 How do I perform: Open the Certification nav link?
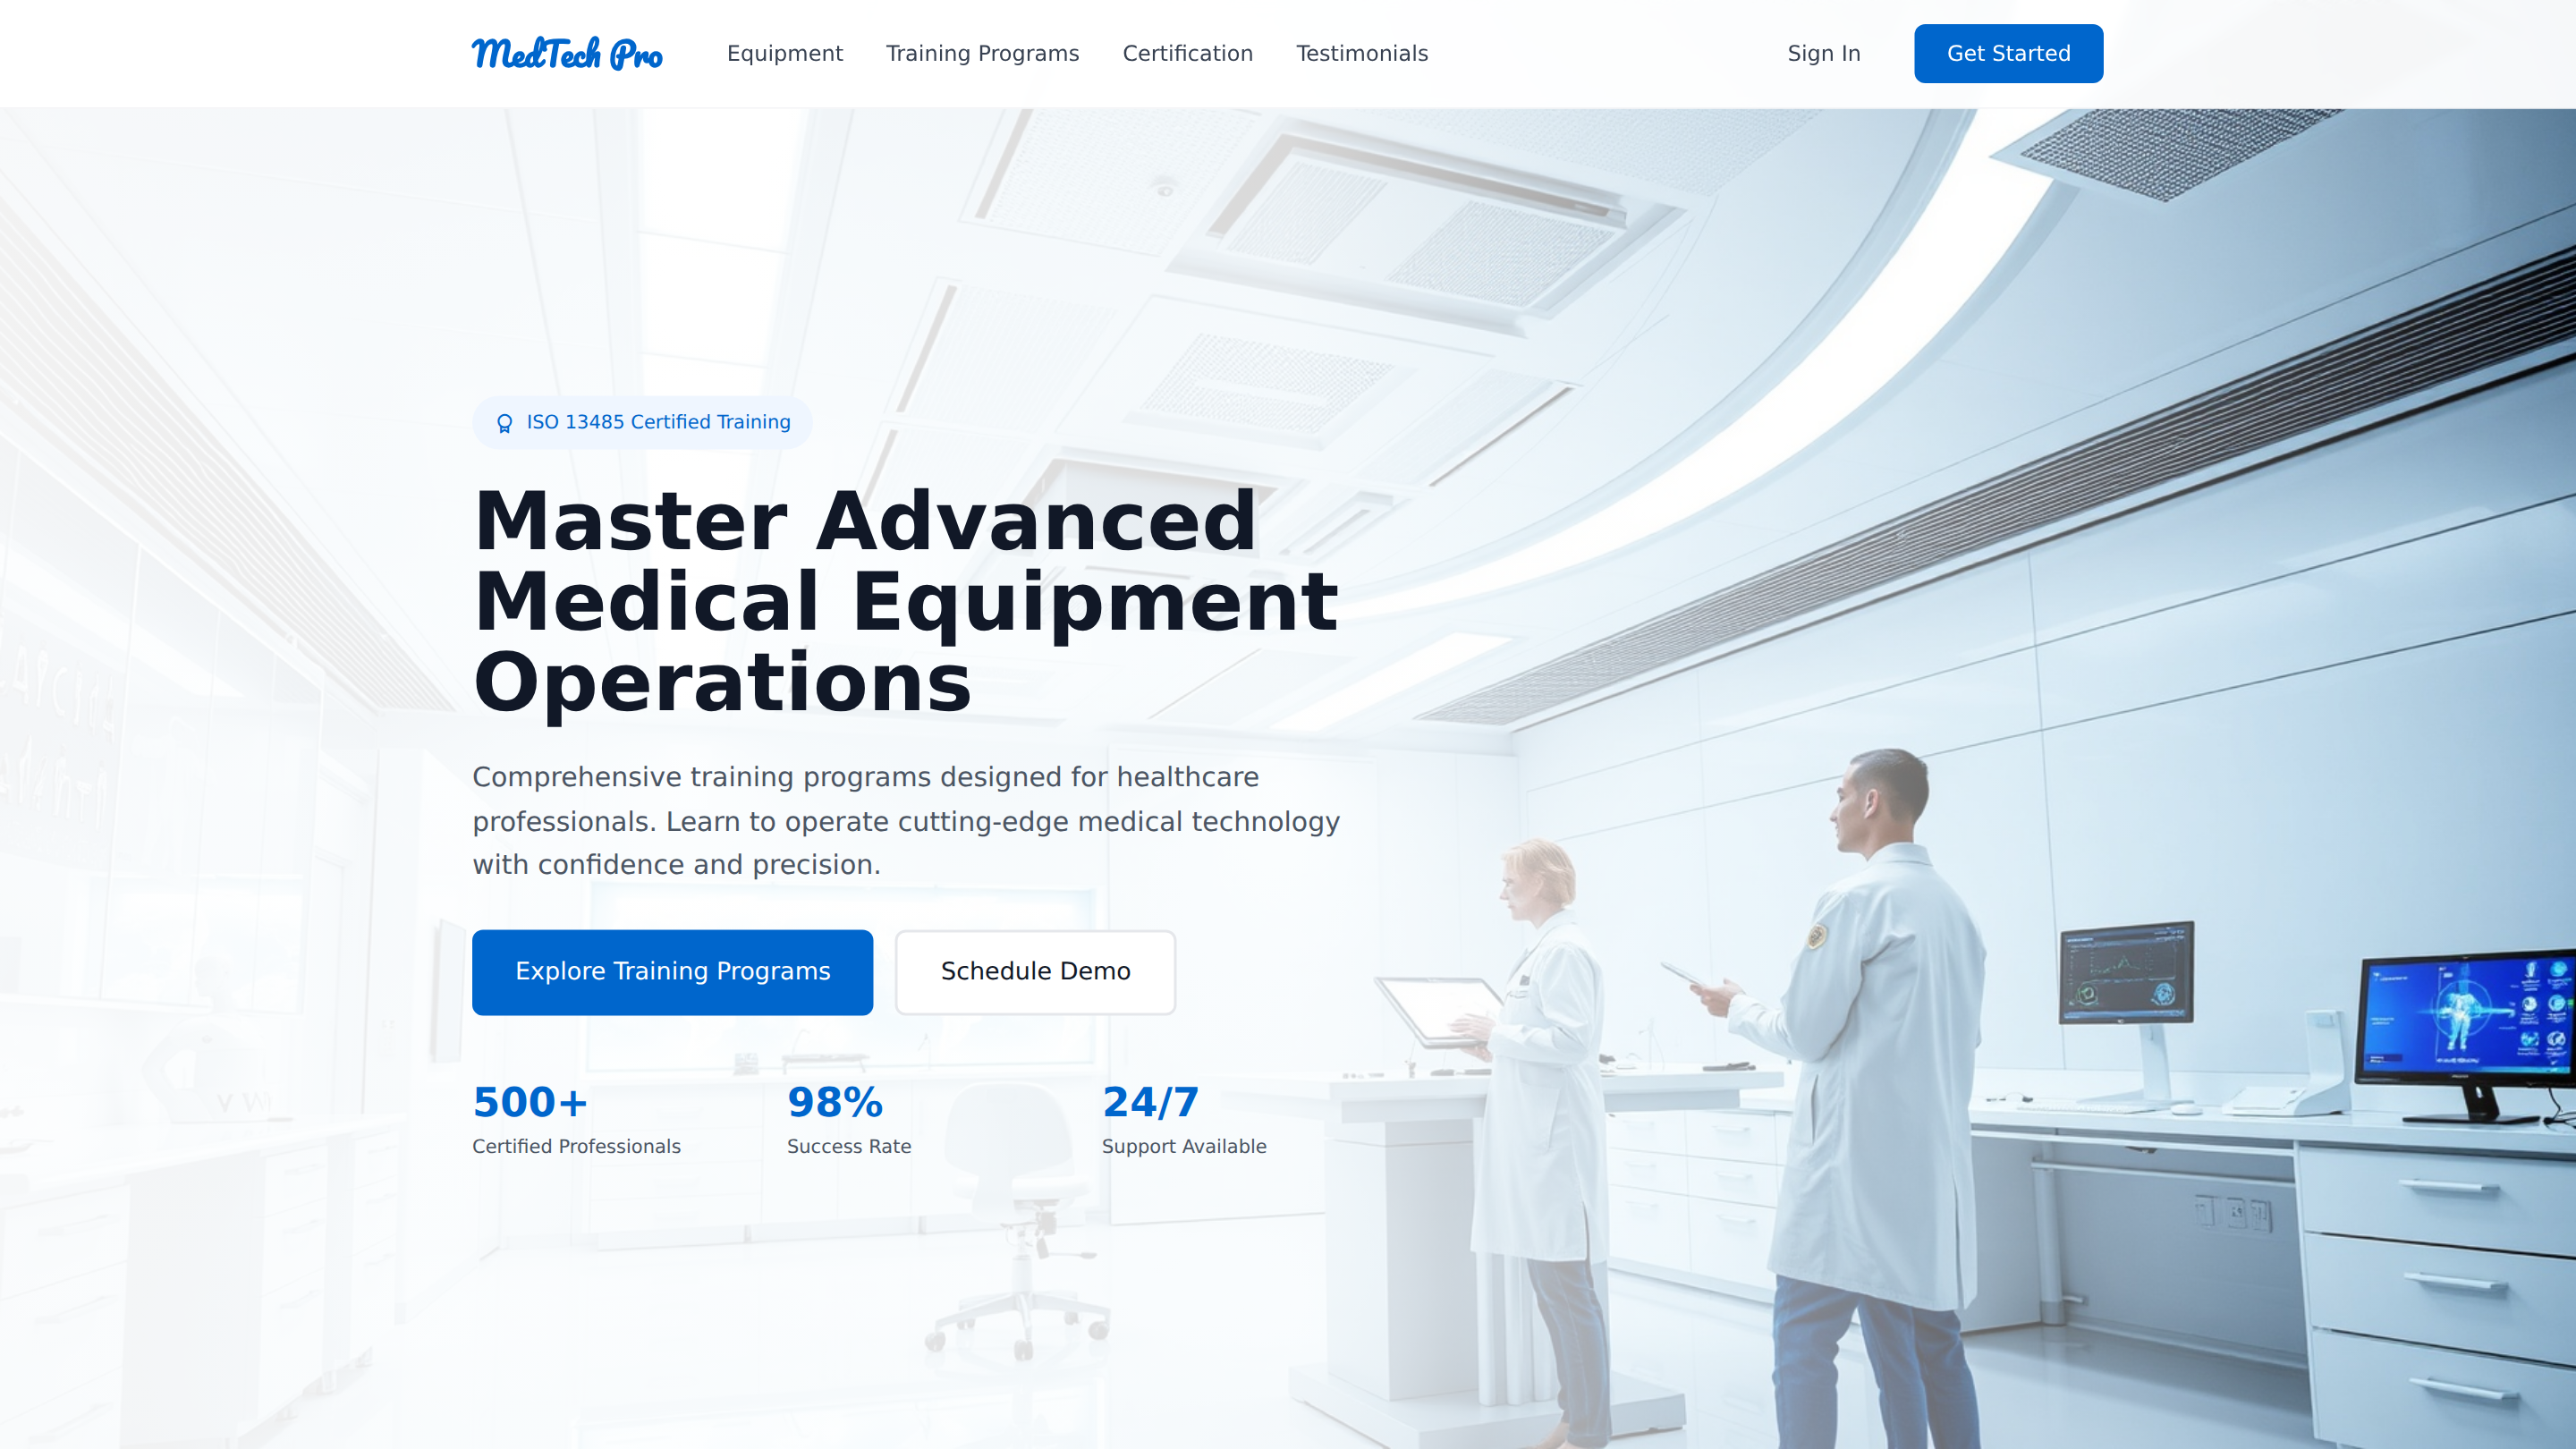[1187, 53]
